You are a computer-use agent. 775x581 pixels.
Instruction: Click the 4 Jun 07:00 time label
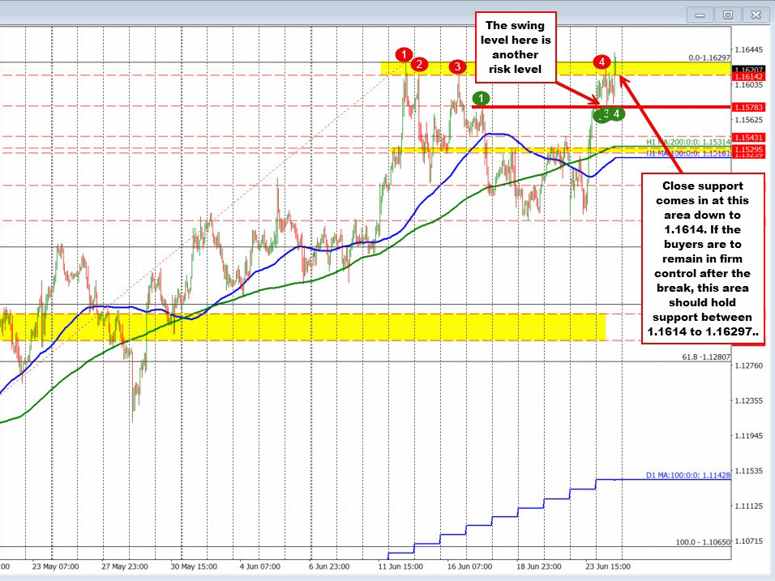(x=260, y=566)
